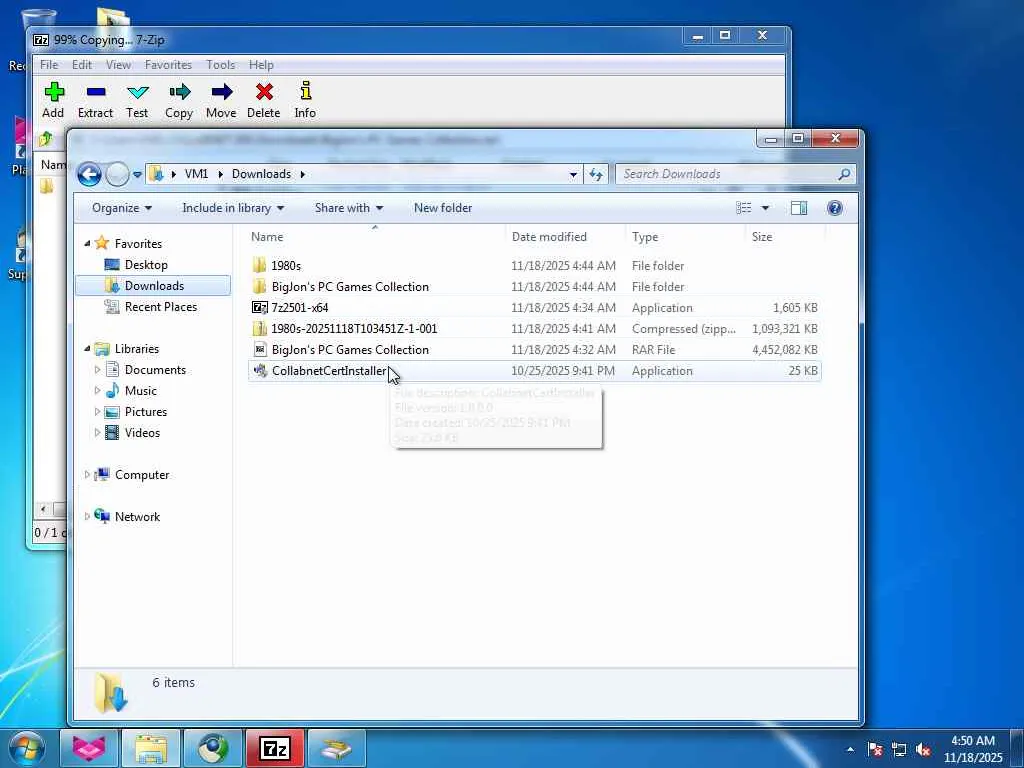The width and height of the screenshot is (1024, 768).
Task: Expand the Videos library node
Action: click(97, 432)
